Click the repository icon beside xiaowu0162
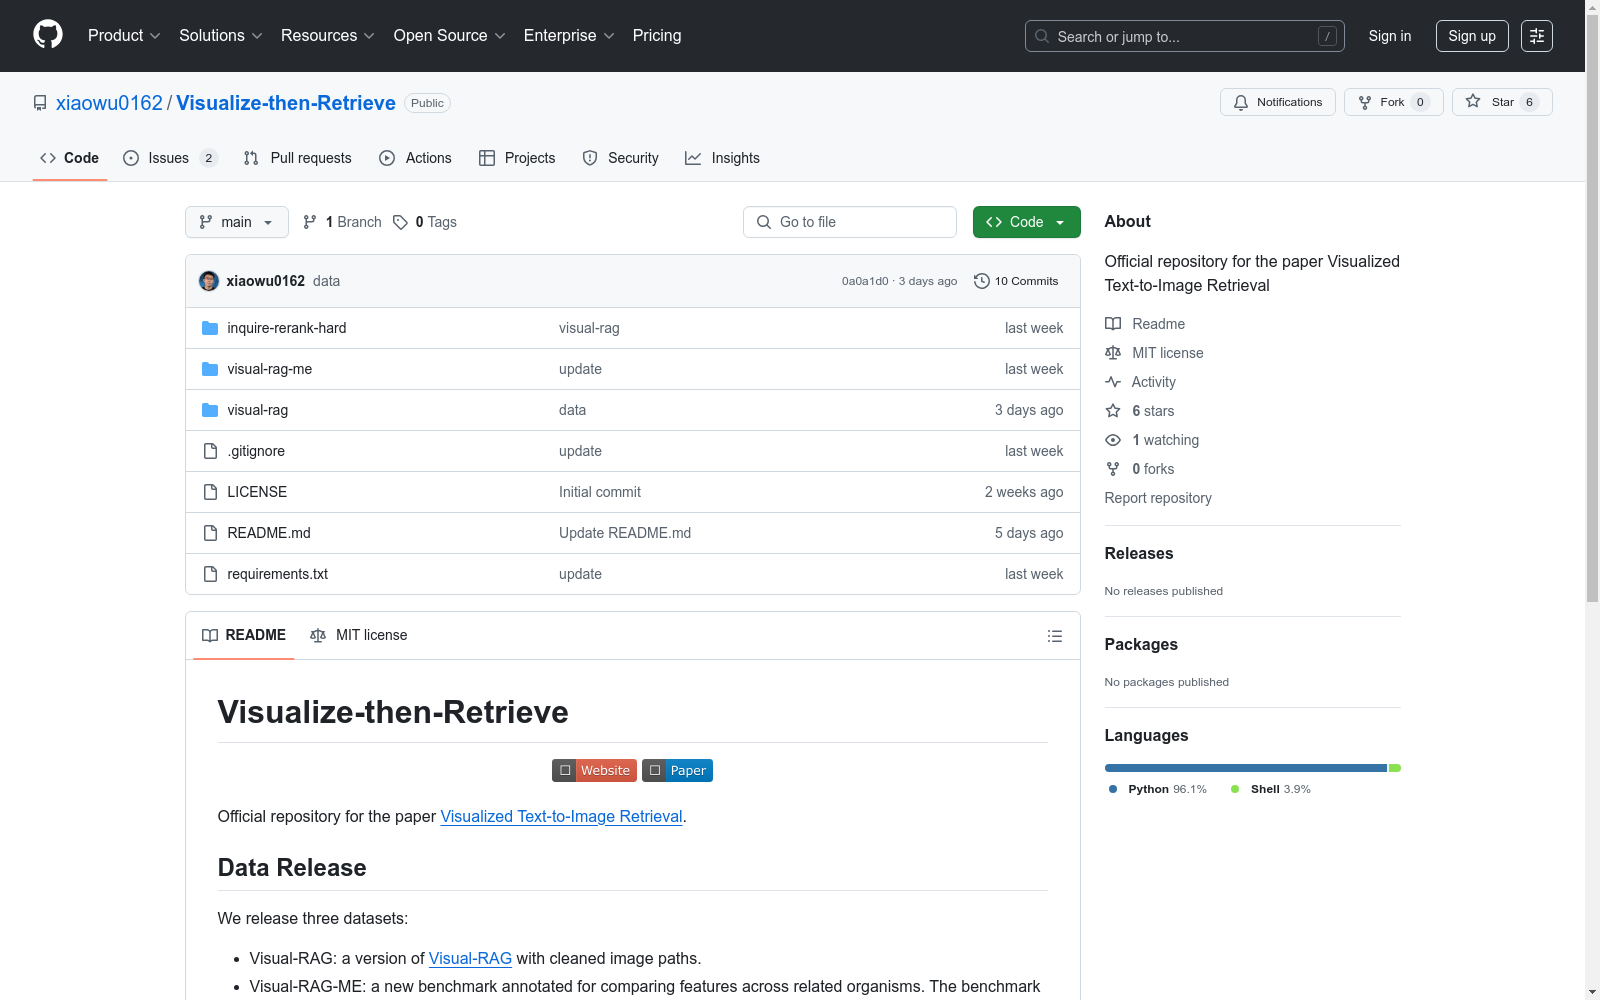The image size is (1600, 1000). click(x=40, y=103)
